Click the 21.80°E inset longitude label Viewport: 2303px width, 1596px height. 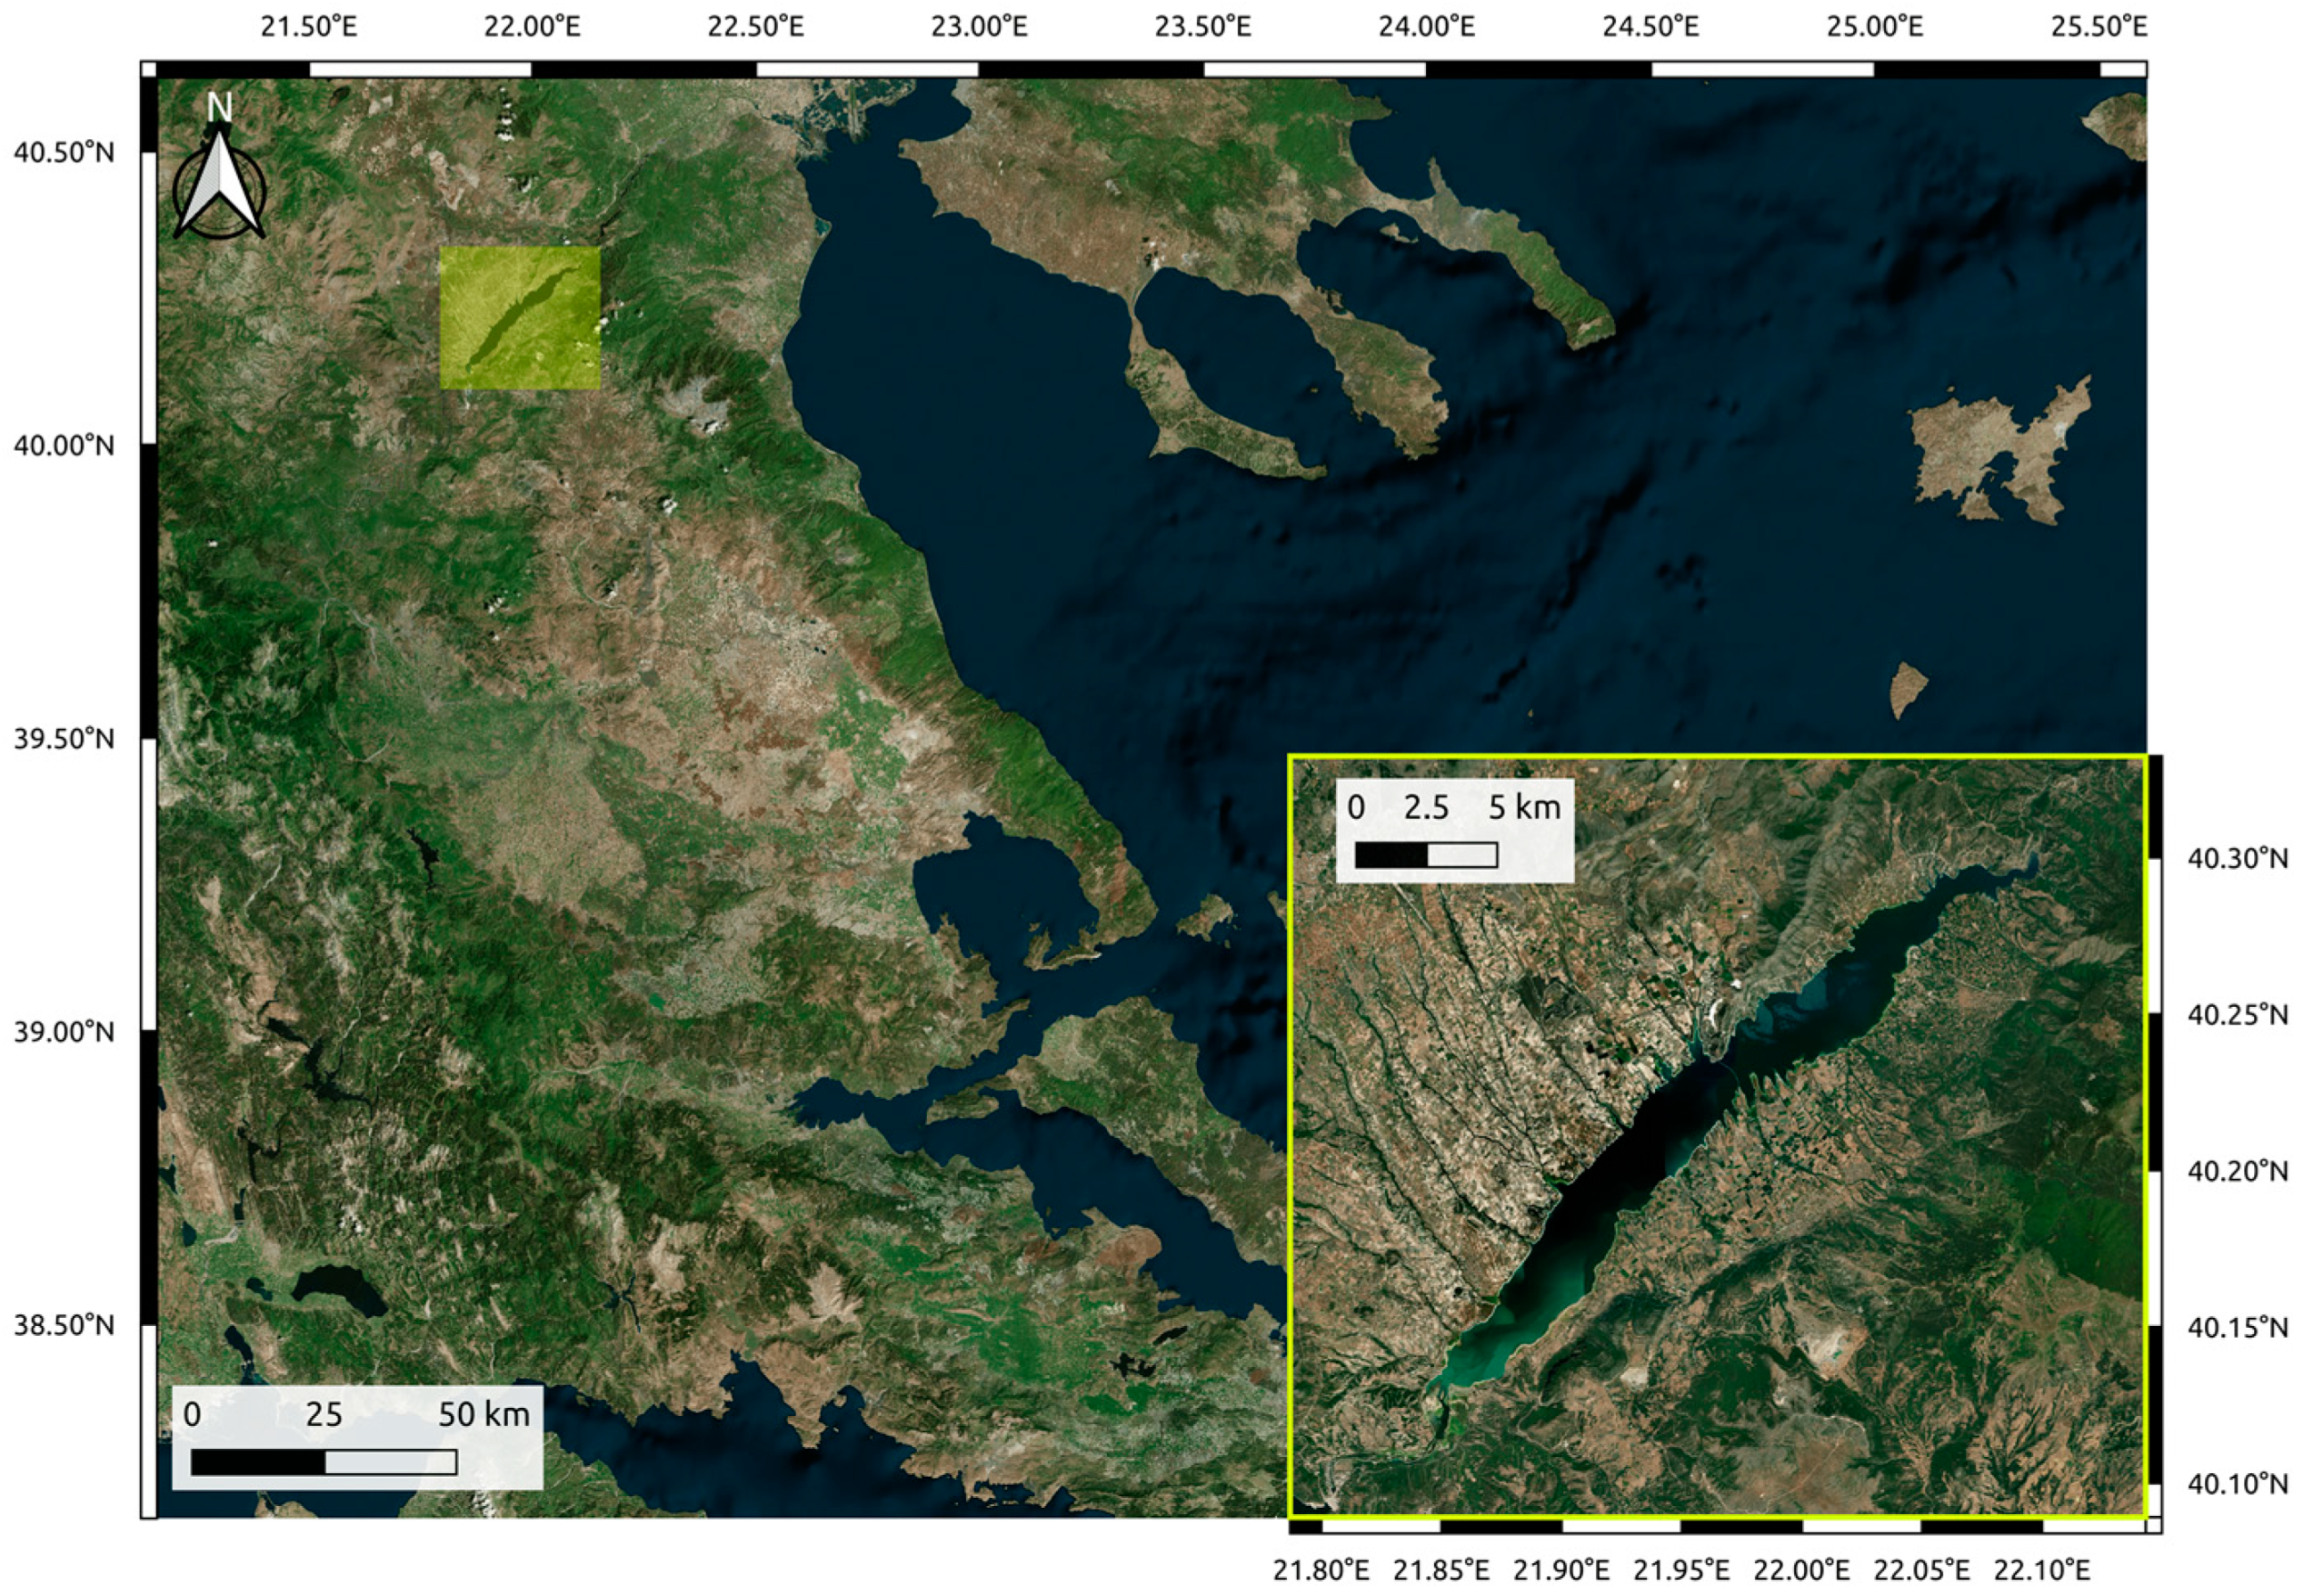click(1321, 1568)
